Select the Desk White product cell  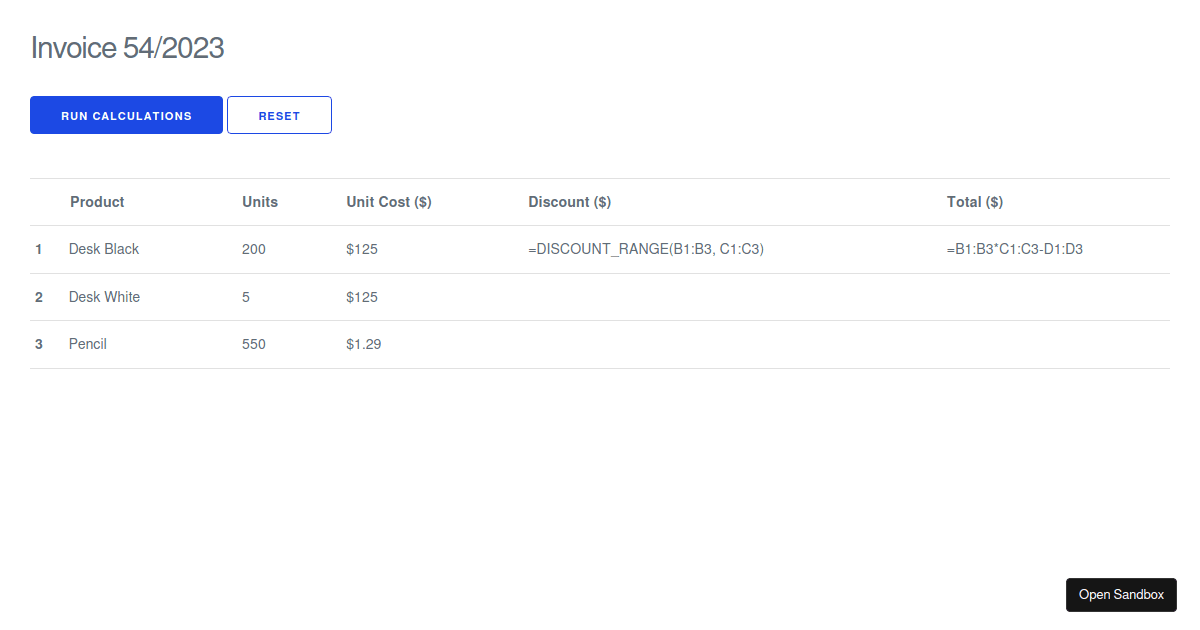pos(104,297)
